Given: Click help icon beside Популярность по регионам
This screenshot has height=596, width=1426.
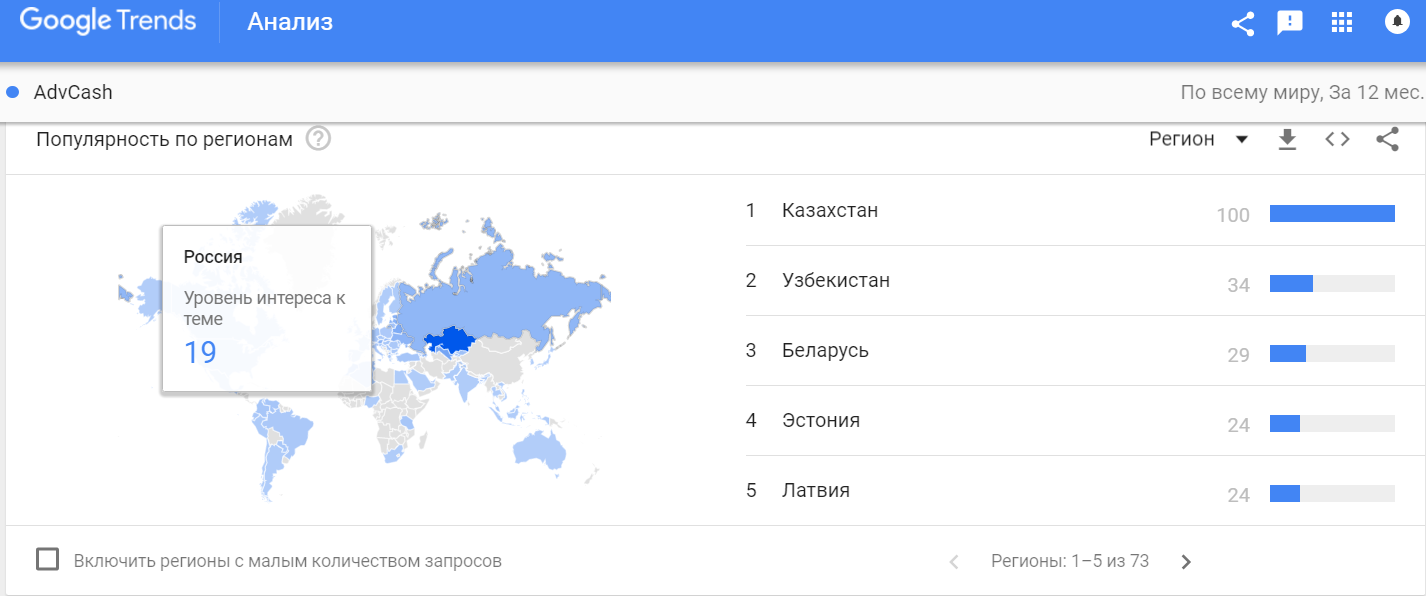Looking at the screenshot, I should (318, 139).
